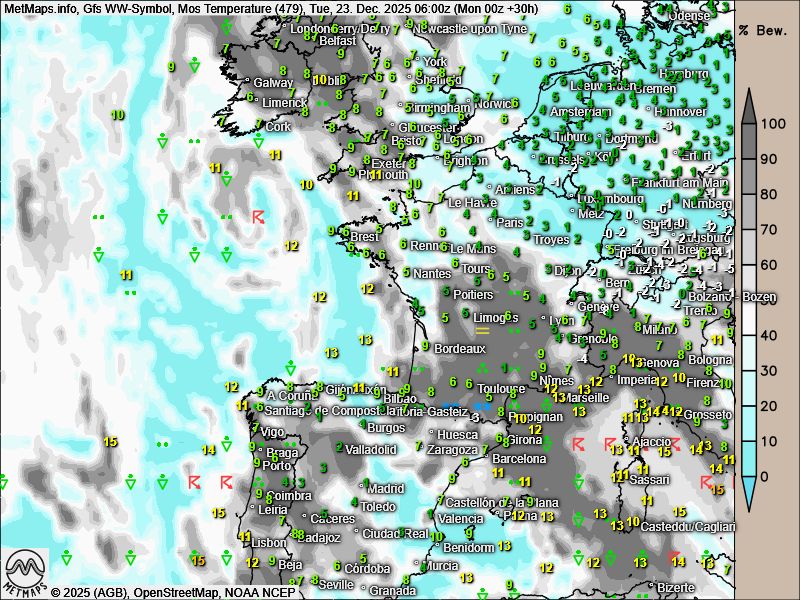Image resolution: width=800 pixels, height=600 pixels.
Task: Click the Madrid city dot marker
Action: click(x=361, y=489)
